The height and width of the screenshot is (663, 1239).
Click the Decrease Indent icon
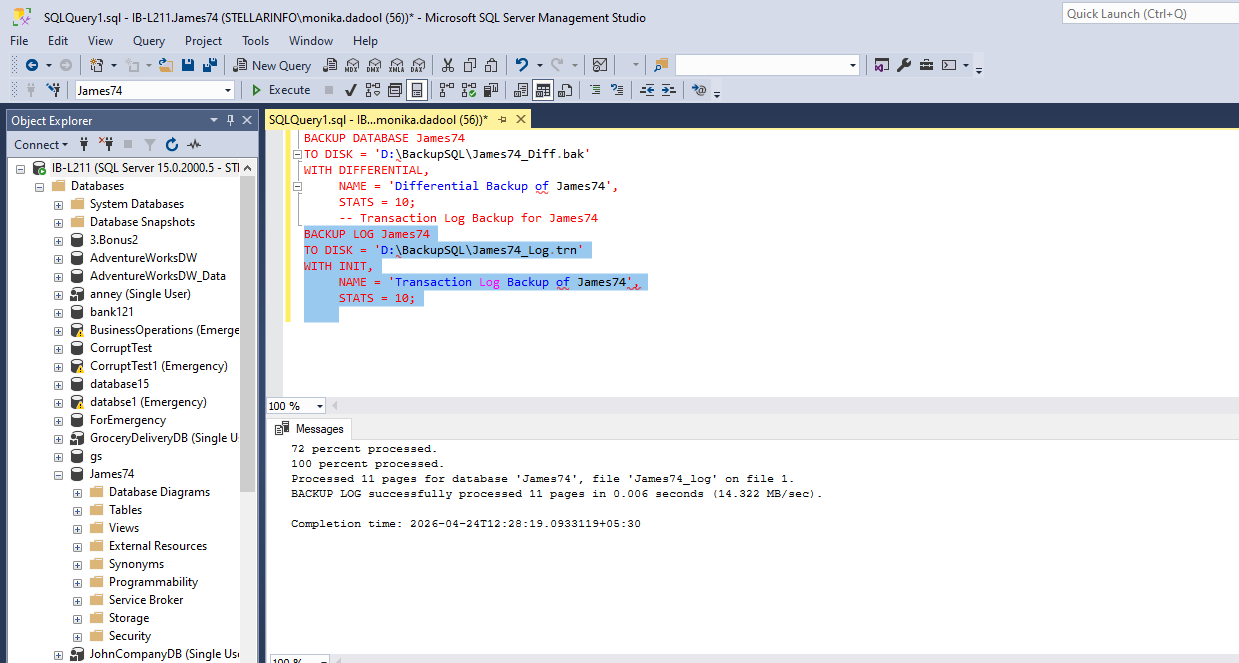pos(647,90)
